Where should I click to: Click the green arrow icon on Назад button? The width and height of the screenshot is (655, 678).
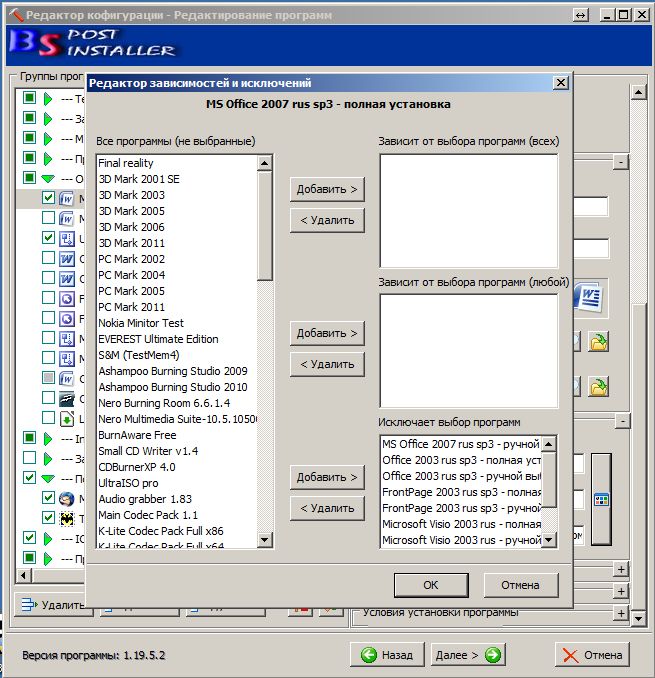tap(370, 655)
